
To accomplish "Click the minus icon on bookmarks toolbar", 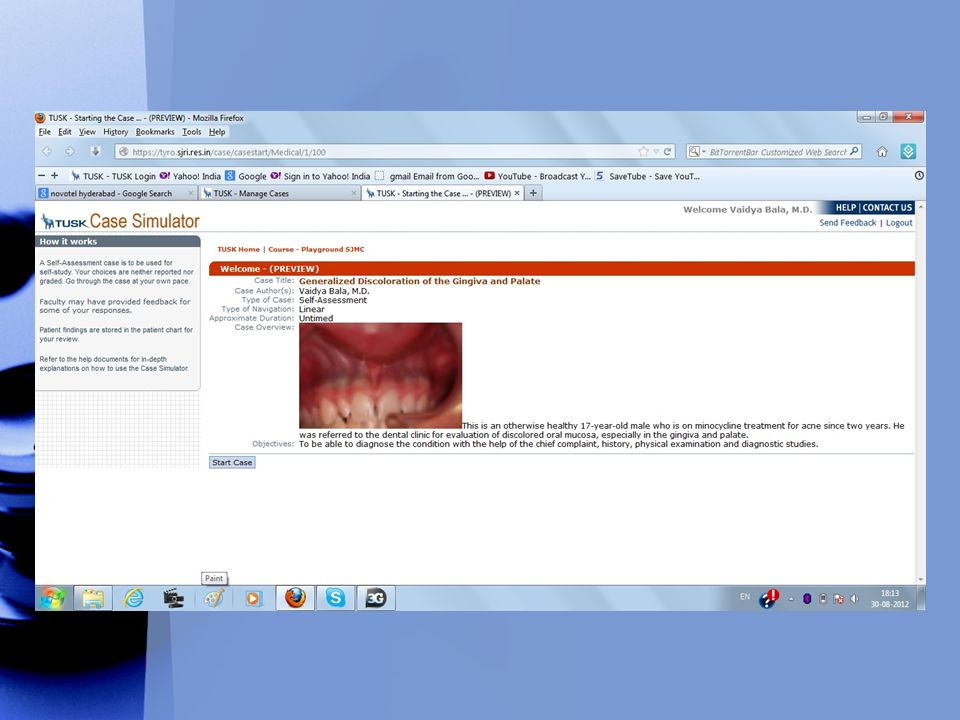I will pyautogui.click(x=42, y=176).
